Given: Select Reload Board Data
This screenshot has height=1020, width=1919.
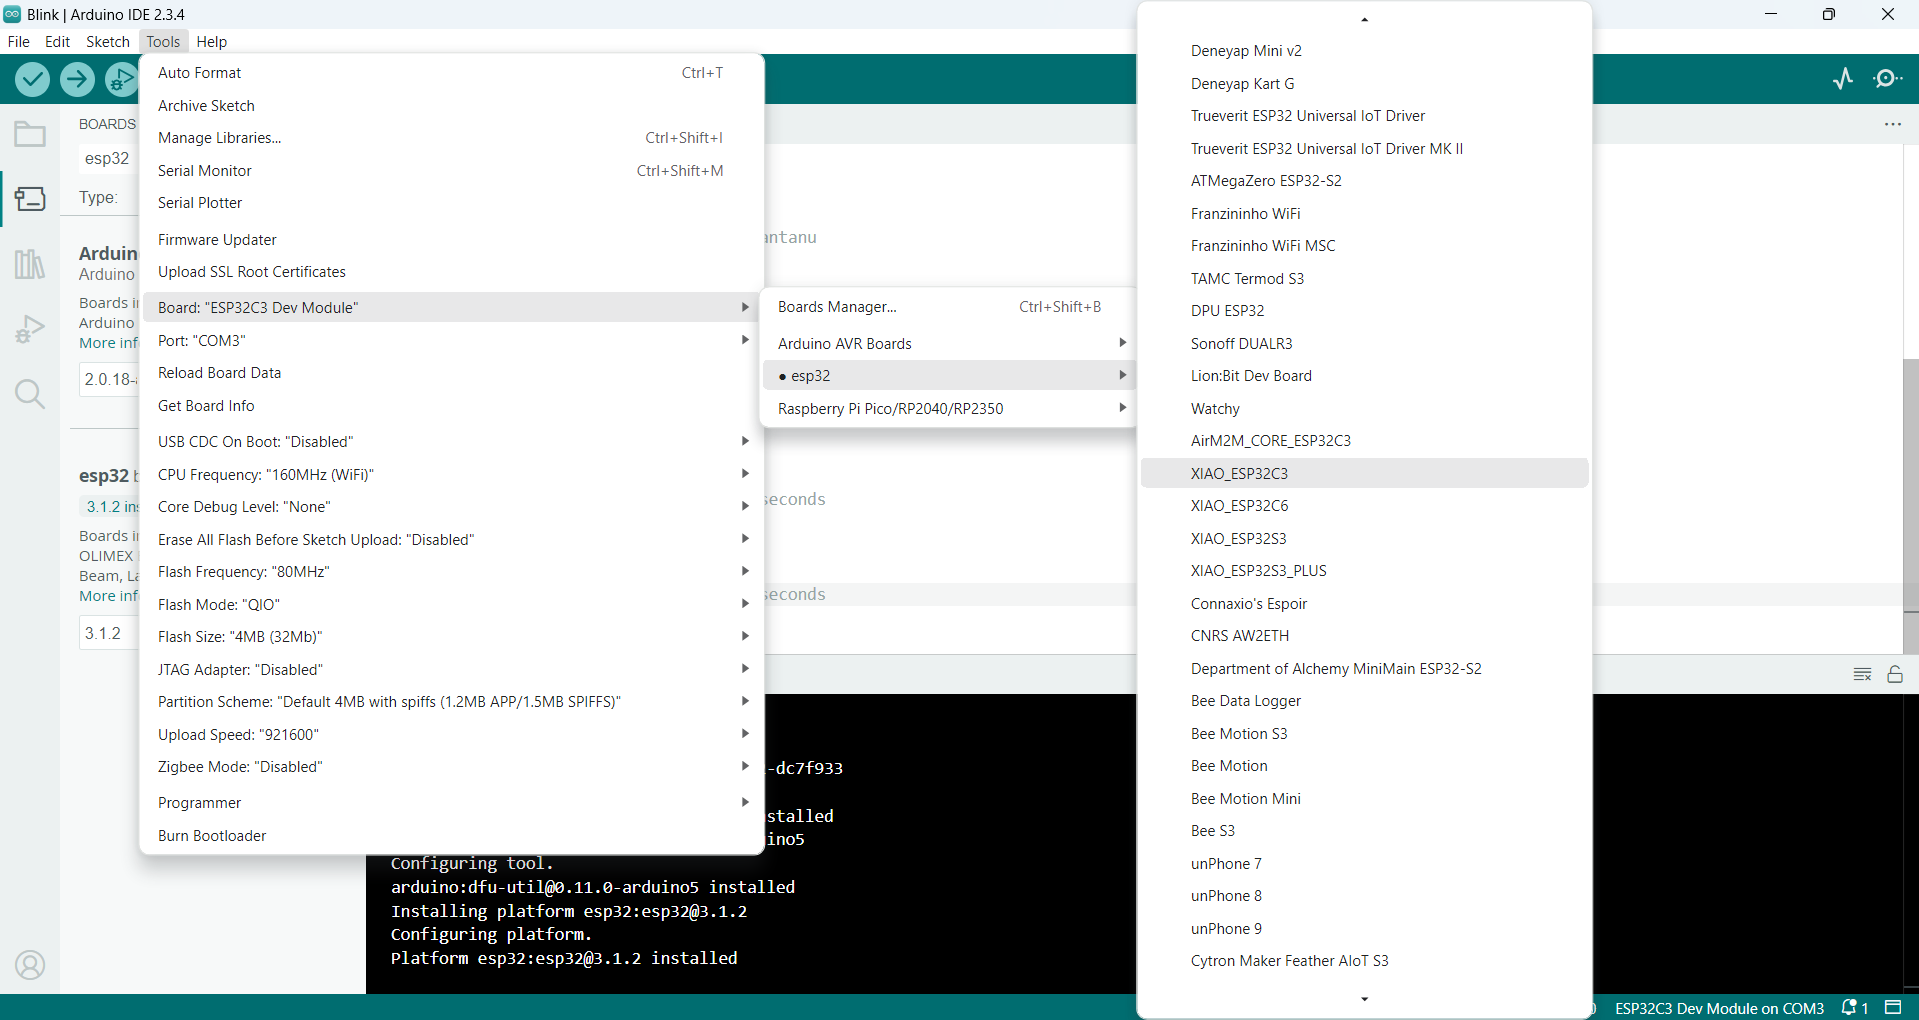Looking at the screenshot, I should coord(452,372).
